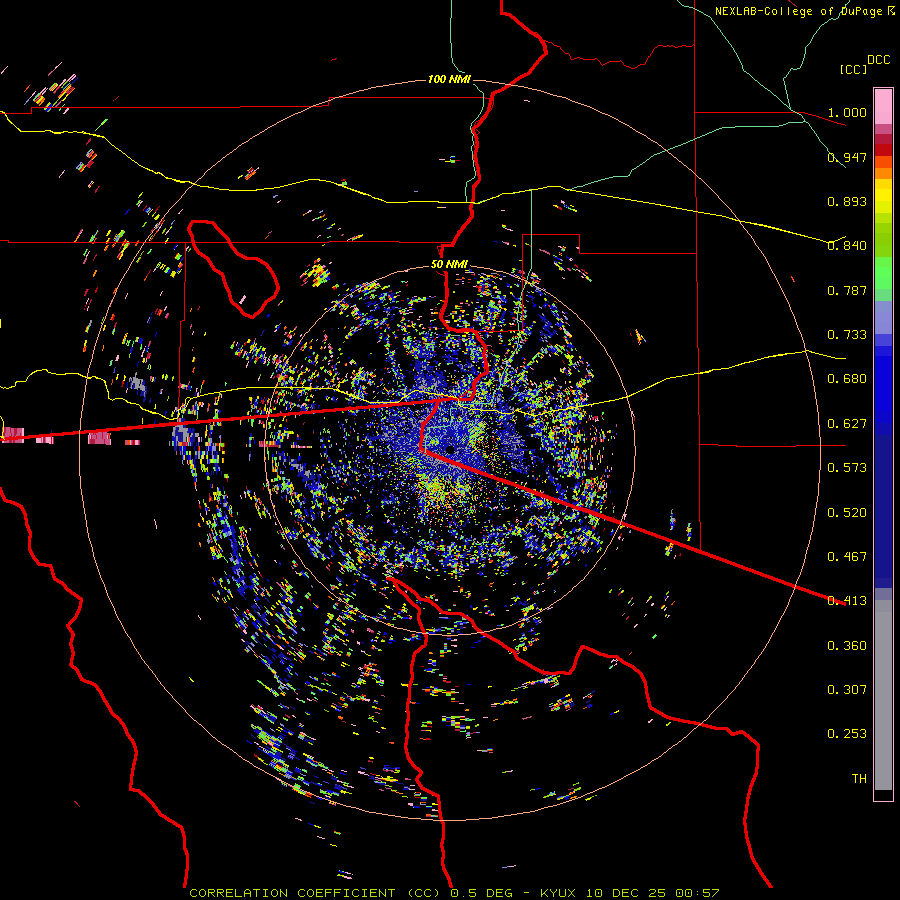Click the 100 NMI range ring label
This screenshot has width=900, height=900.
449,79
